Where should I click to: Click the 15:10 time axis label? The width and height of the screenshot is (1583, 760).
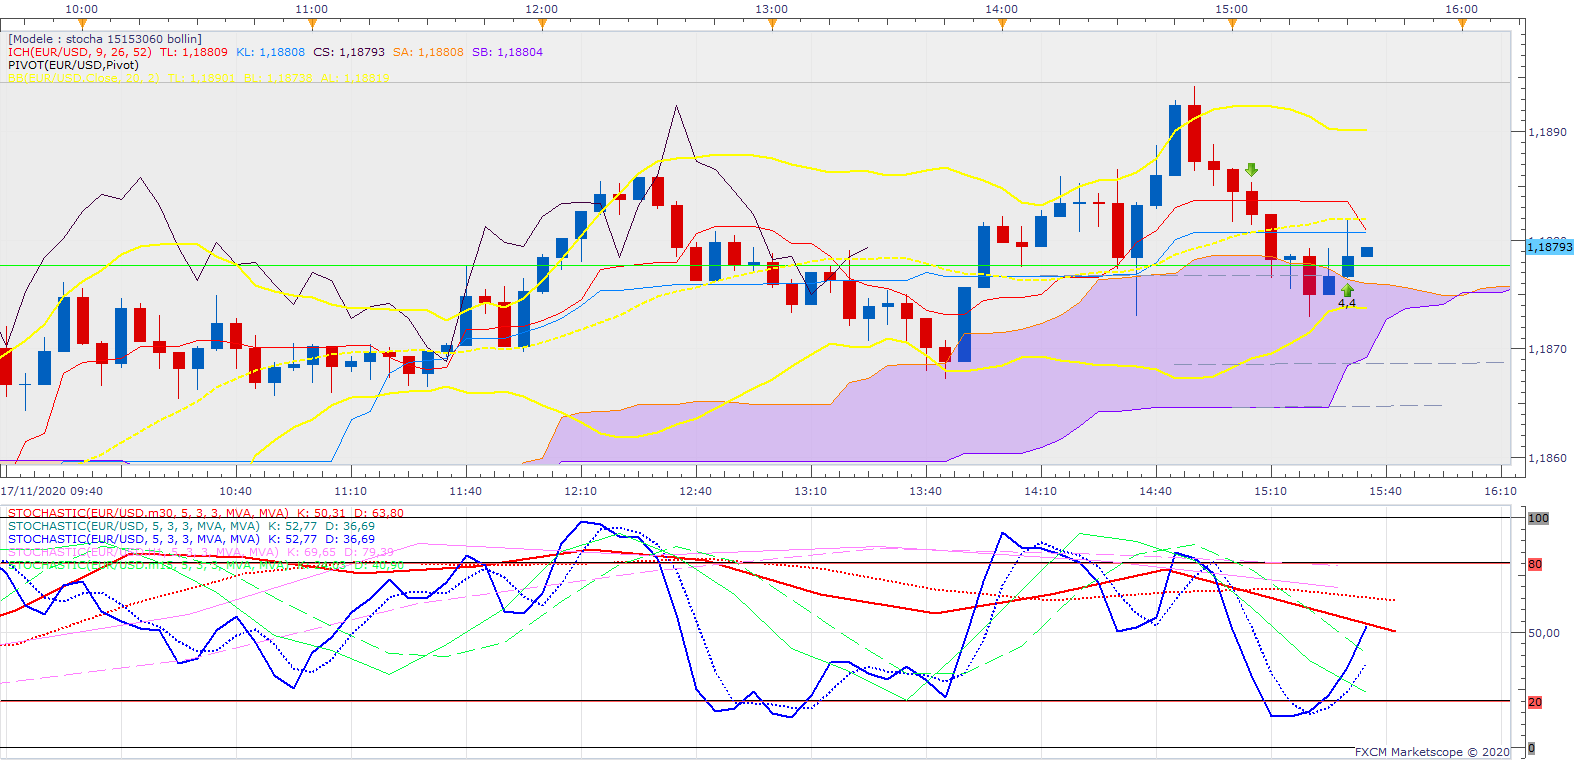click(1271, 491)
